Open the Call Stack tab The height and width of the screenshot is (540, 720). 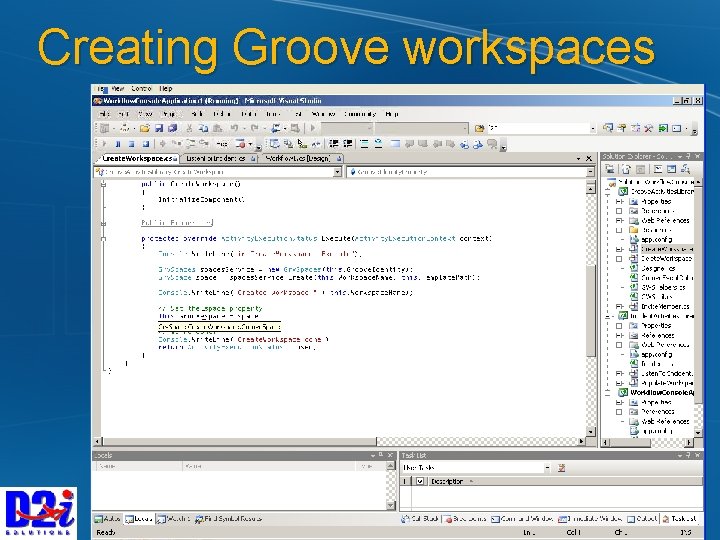click(x=420, y=519)
